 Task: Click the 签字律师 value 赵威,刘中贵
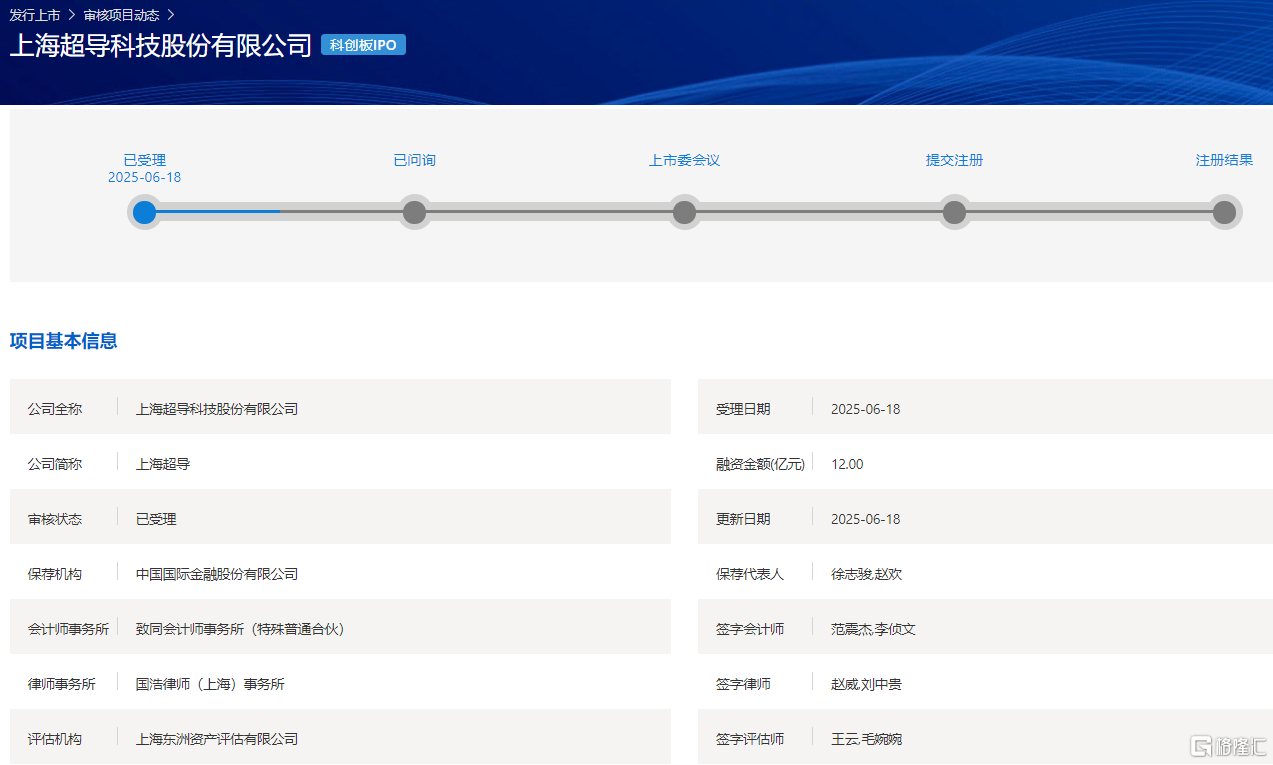click(x=867, y=684)
